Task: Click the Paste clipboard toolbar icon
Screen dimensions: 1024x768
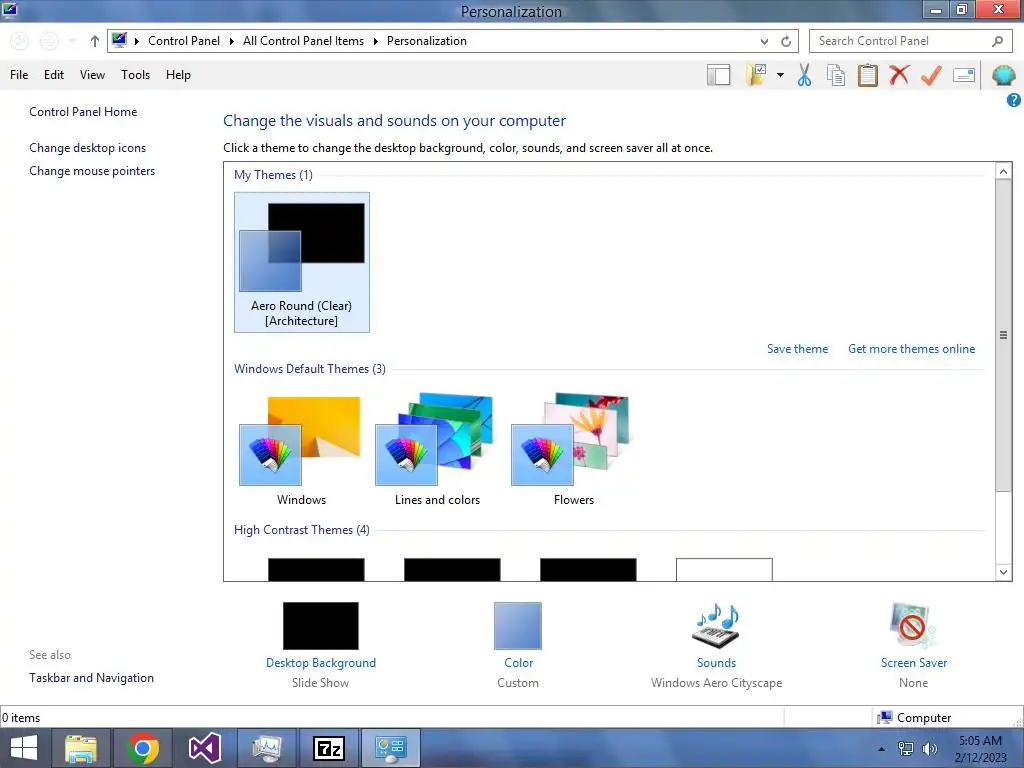Action: [868, 75]
